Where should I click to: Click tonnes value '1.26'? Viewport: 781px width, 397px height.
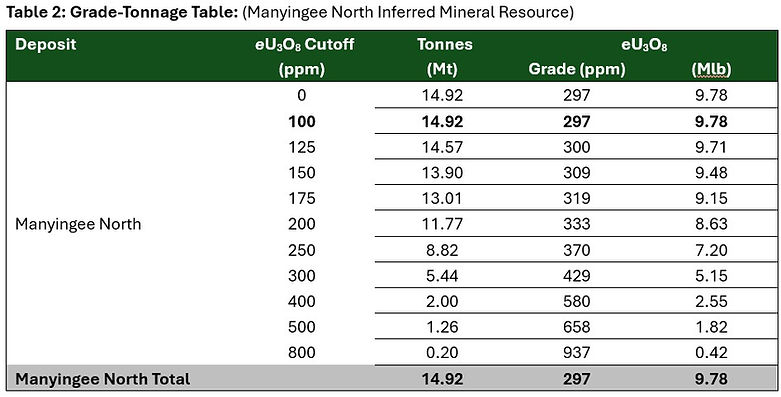pos(442,327)
